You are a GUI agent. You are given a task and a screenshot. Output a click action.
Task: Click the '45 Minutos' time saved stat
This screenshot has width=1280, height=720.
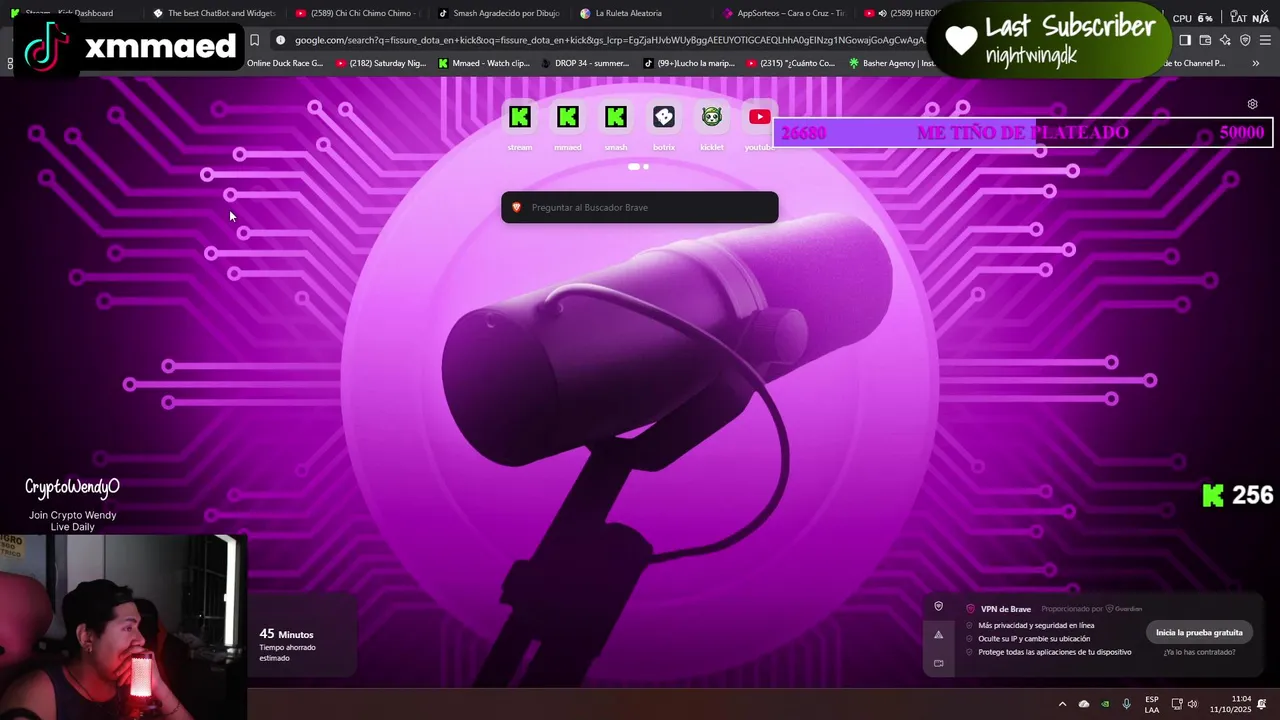(286, 634)
